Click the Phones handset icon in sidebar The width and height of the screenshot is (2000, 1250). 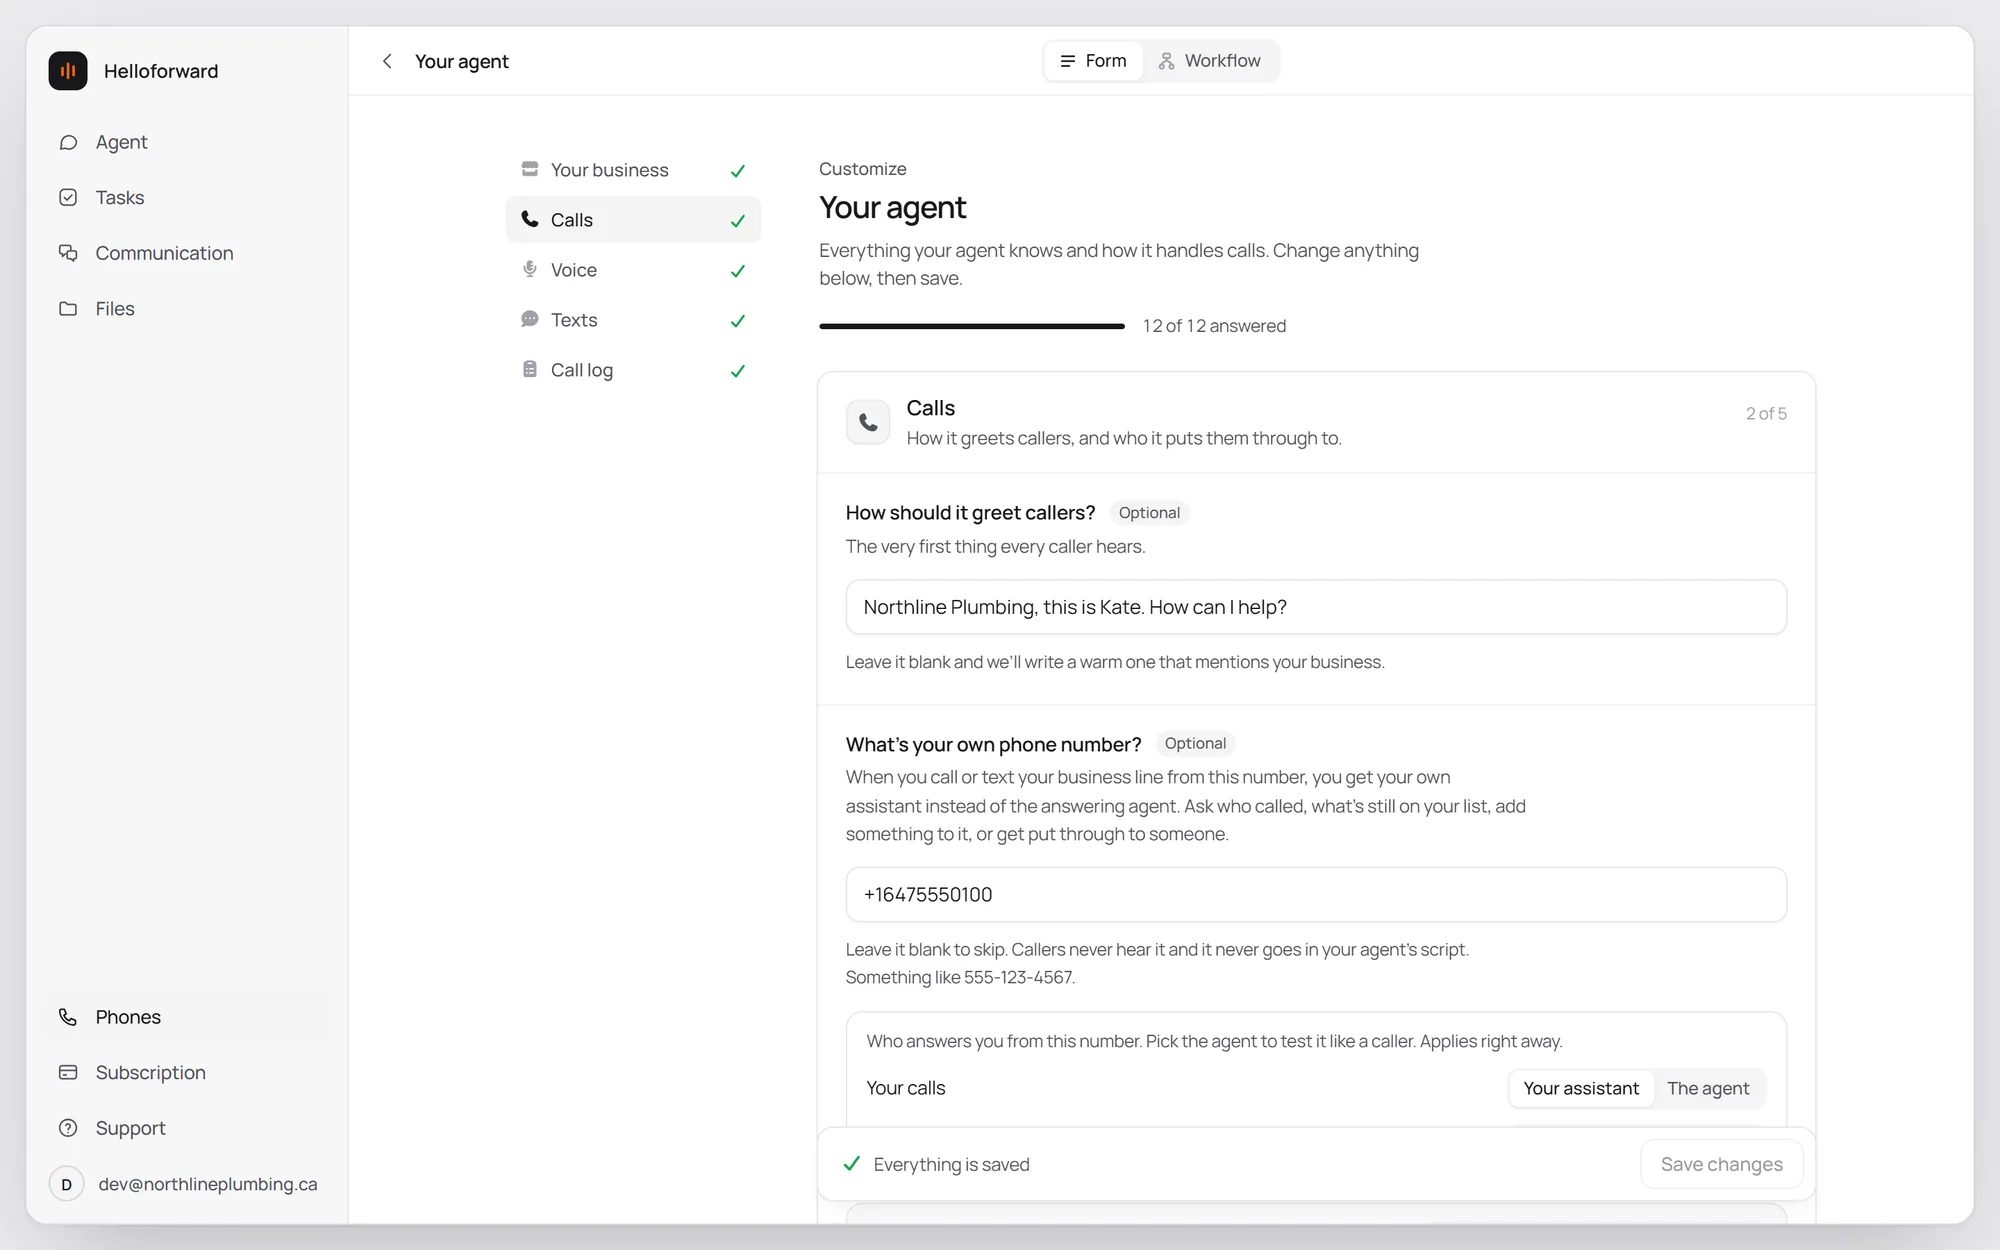click(68, 1017)
